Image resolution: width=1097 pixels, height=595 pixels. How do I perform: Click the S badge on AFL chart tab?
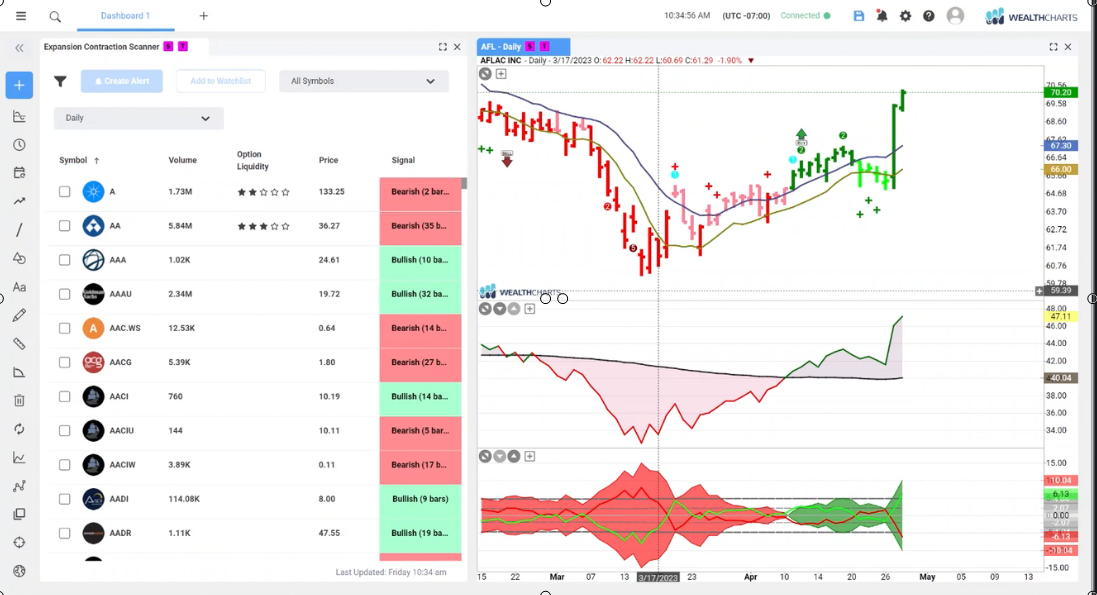(x=530, y=47)
